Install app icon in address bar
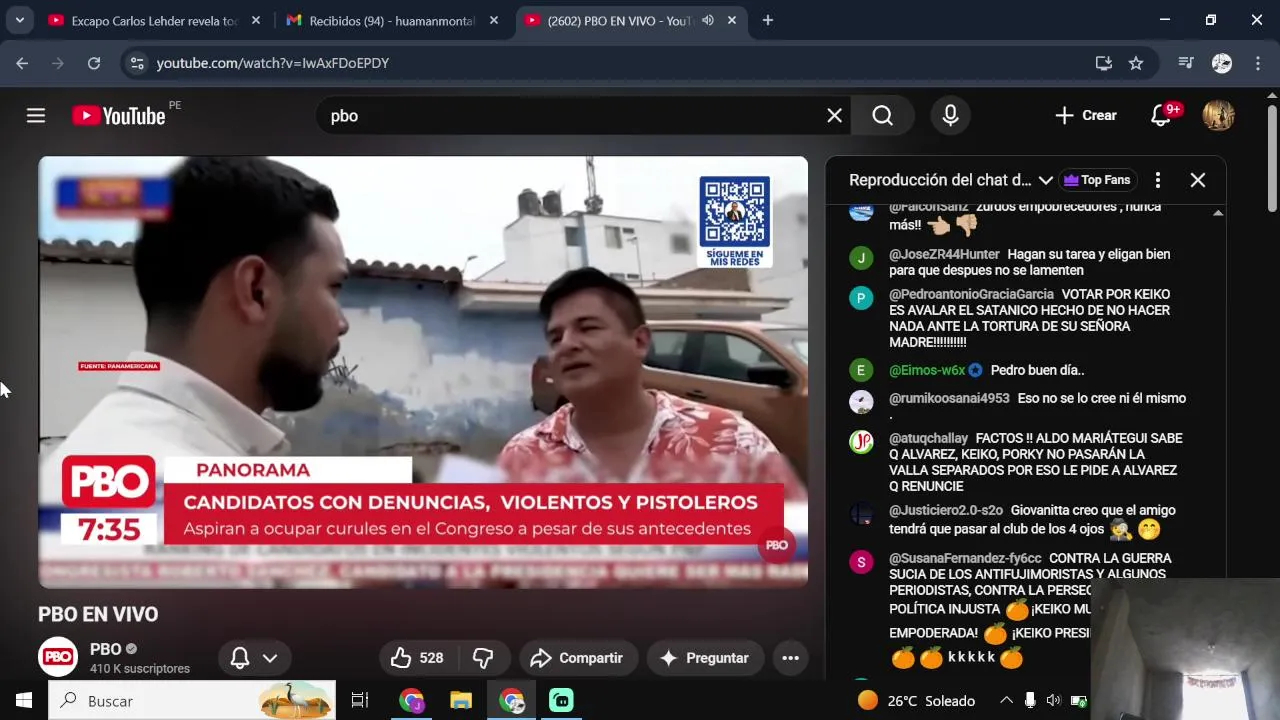This screenshot has width=1280, height=720. point(1104,63)
